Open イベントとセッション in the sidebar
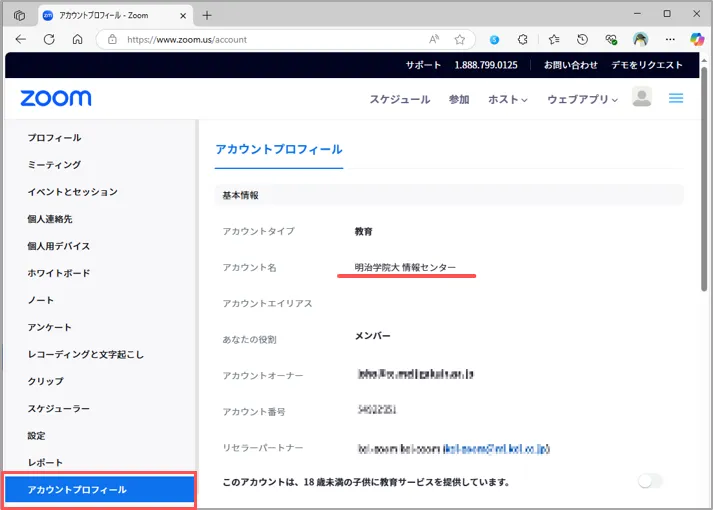713x510 pixels. pos(73,192)
